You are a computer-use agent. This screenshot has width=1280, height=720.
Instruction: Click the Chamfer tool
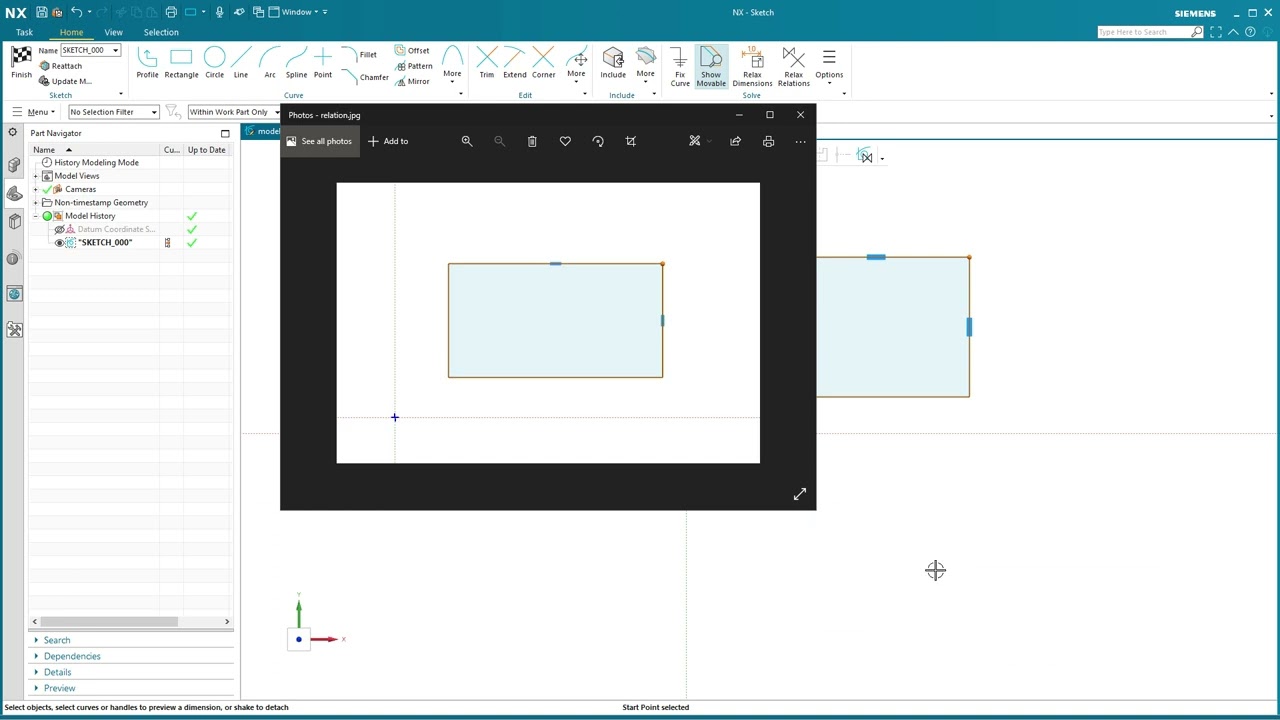coord(365,77)
